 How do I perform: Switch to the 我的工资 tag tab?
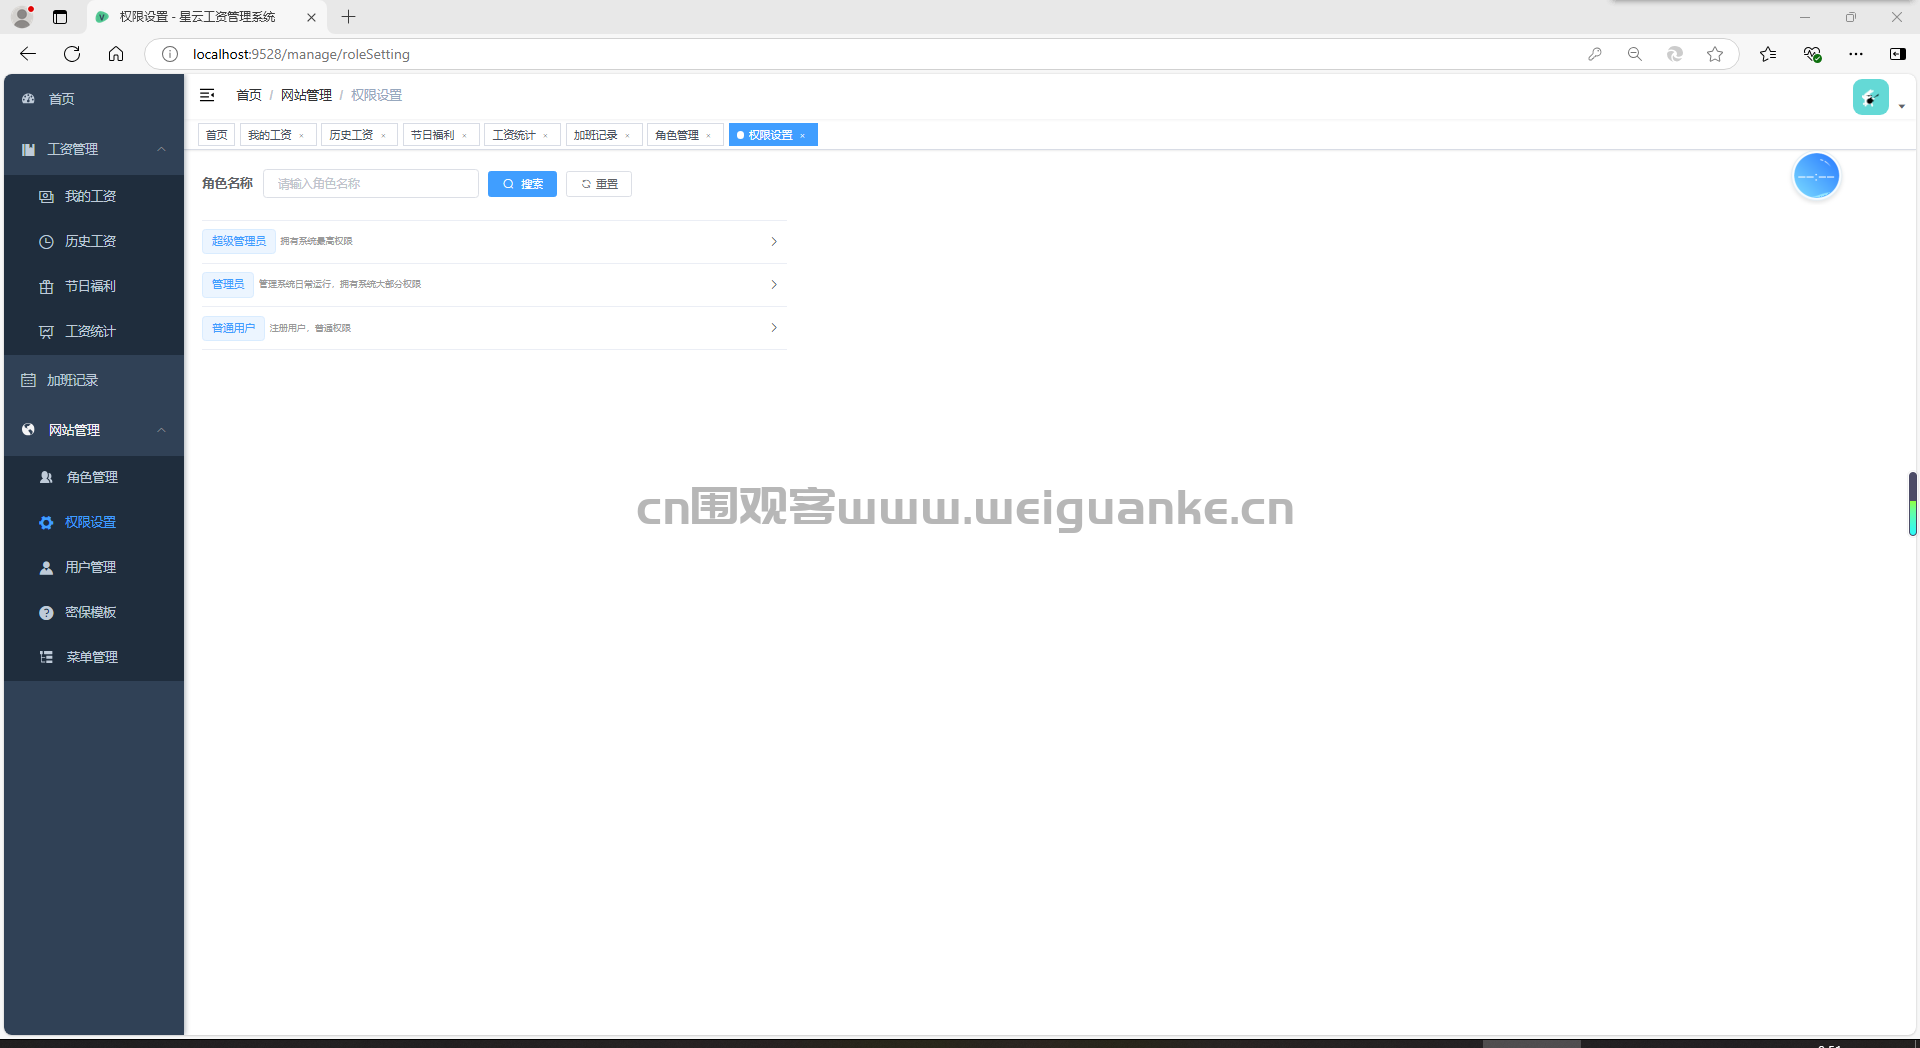coord(270,135)
